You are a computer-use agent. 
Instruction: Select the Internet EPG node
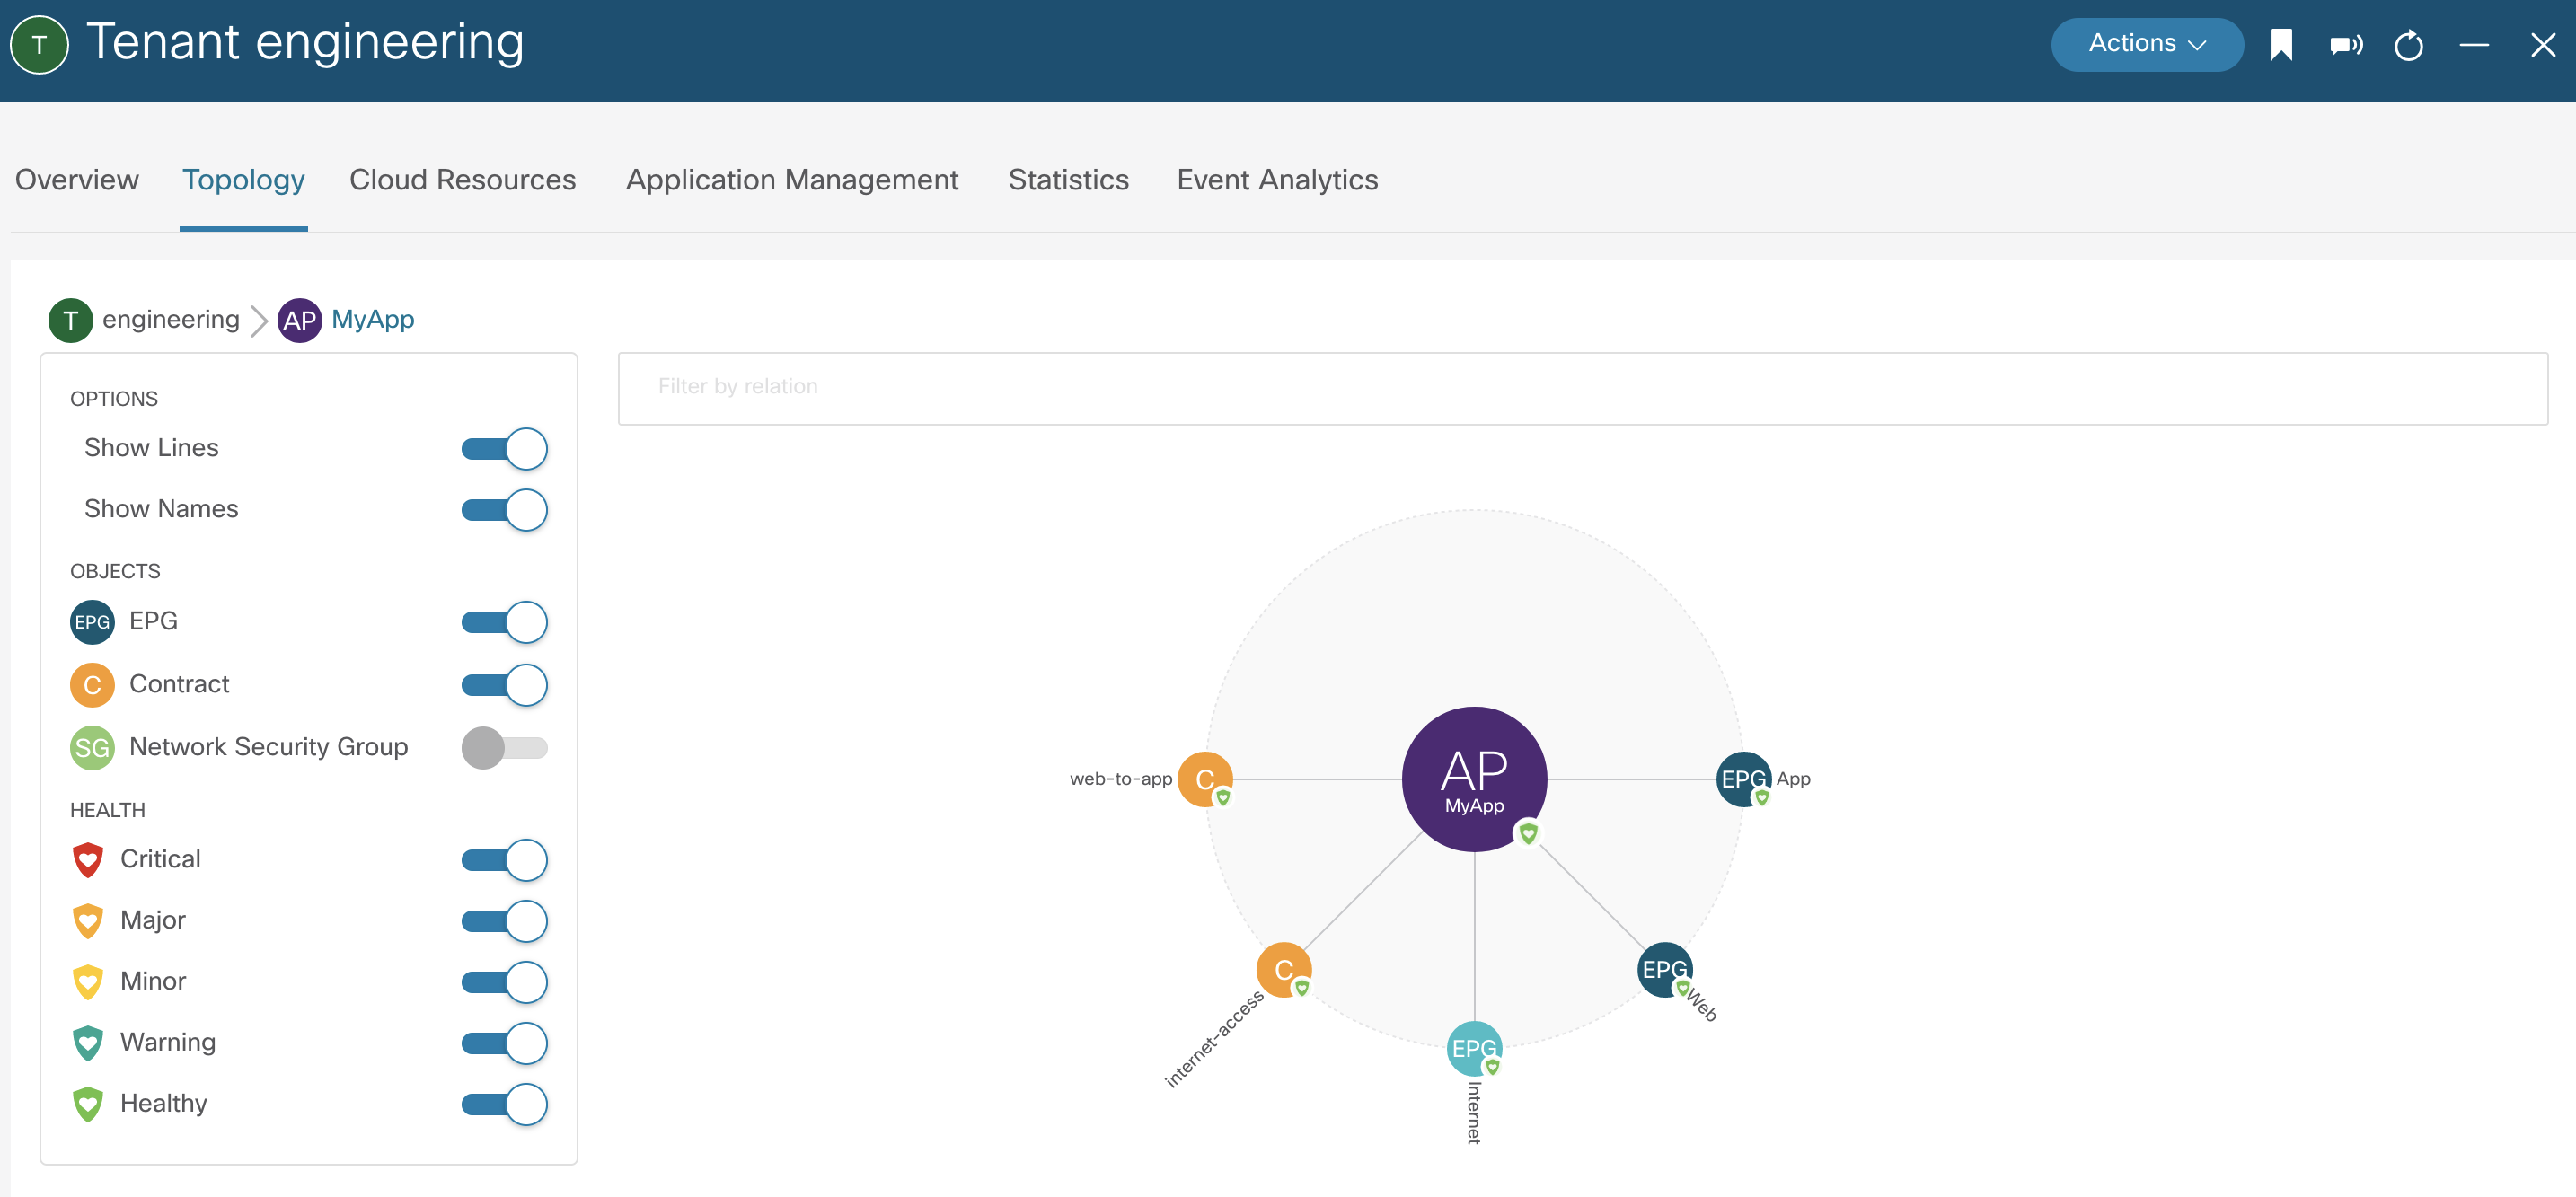(1473, 1047)
